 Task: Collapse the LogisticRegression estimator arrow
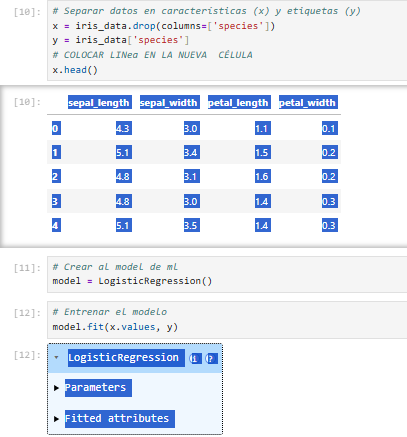click(x=56, y=358)
